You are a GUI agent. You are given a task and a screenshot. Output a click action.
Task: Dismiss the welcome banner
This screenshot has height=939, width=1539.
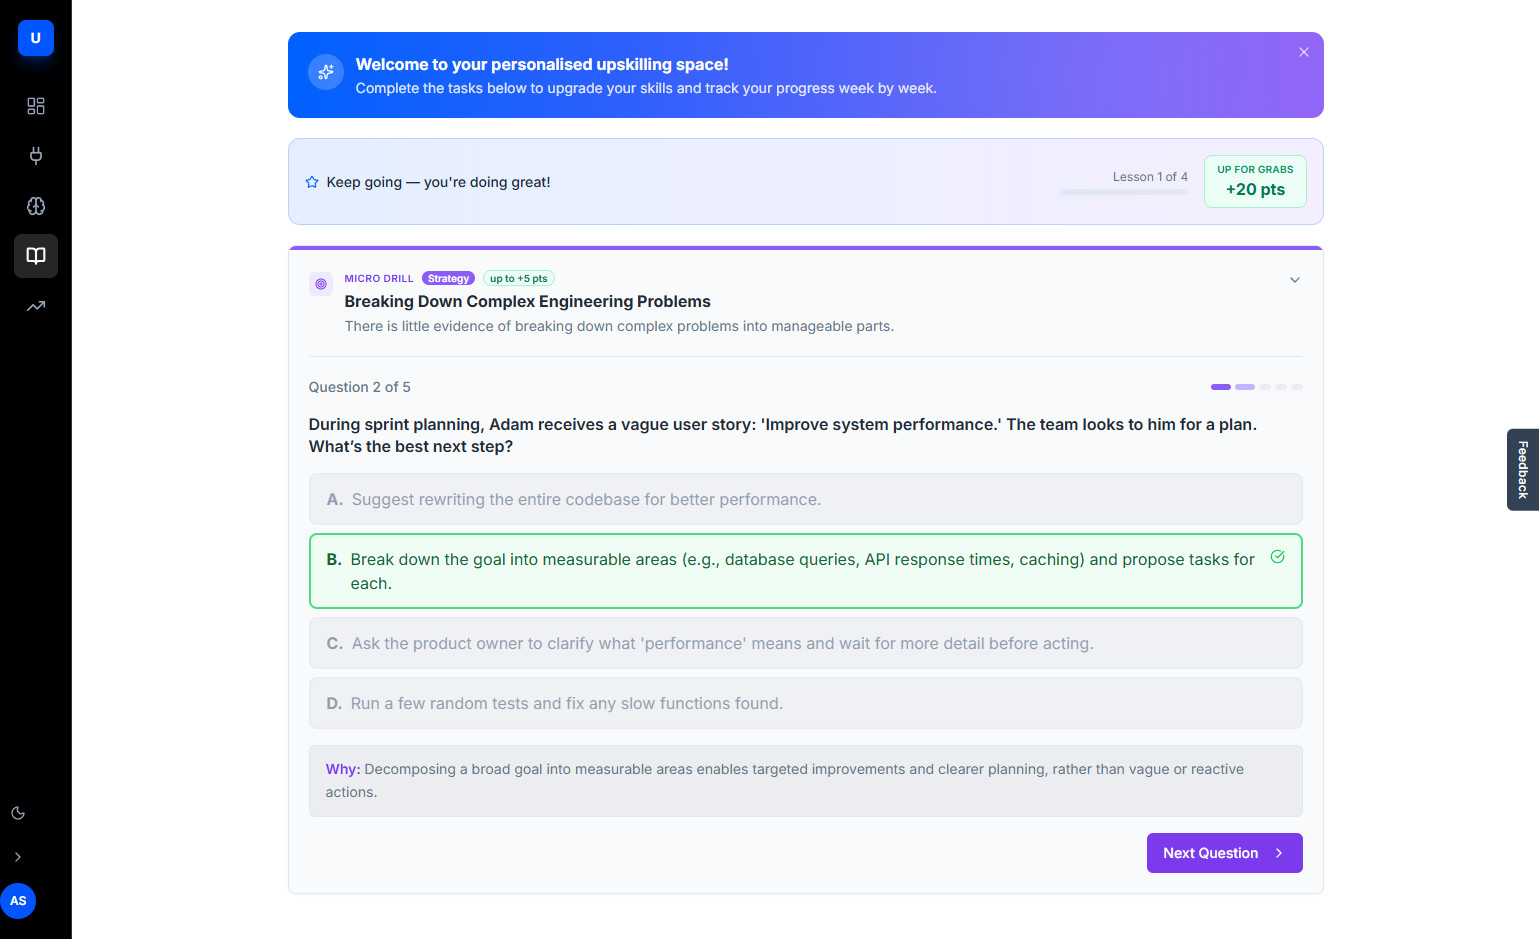[x=1303, y=52]
